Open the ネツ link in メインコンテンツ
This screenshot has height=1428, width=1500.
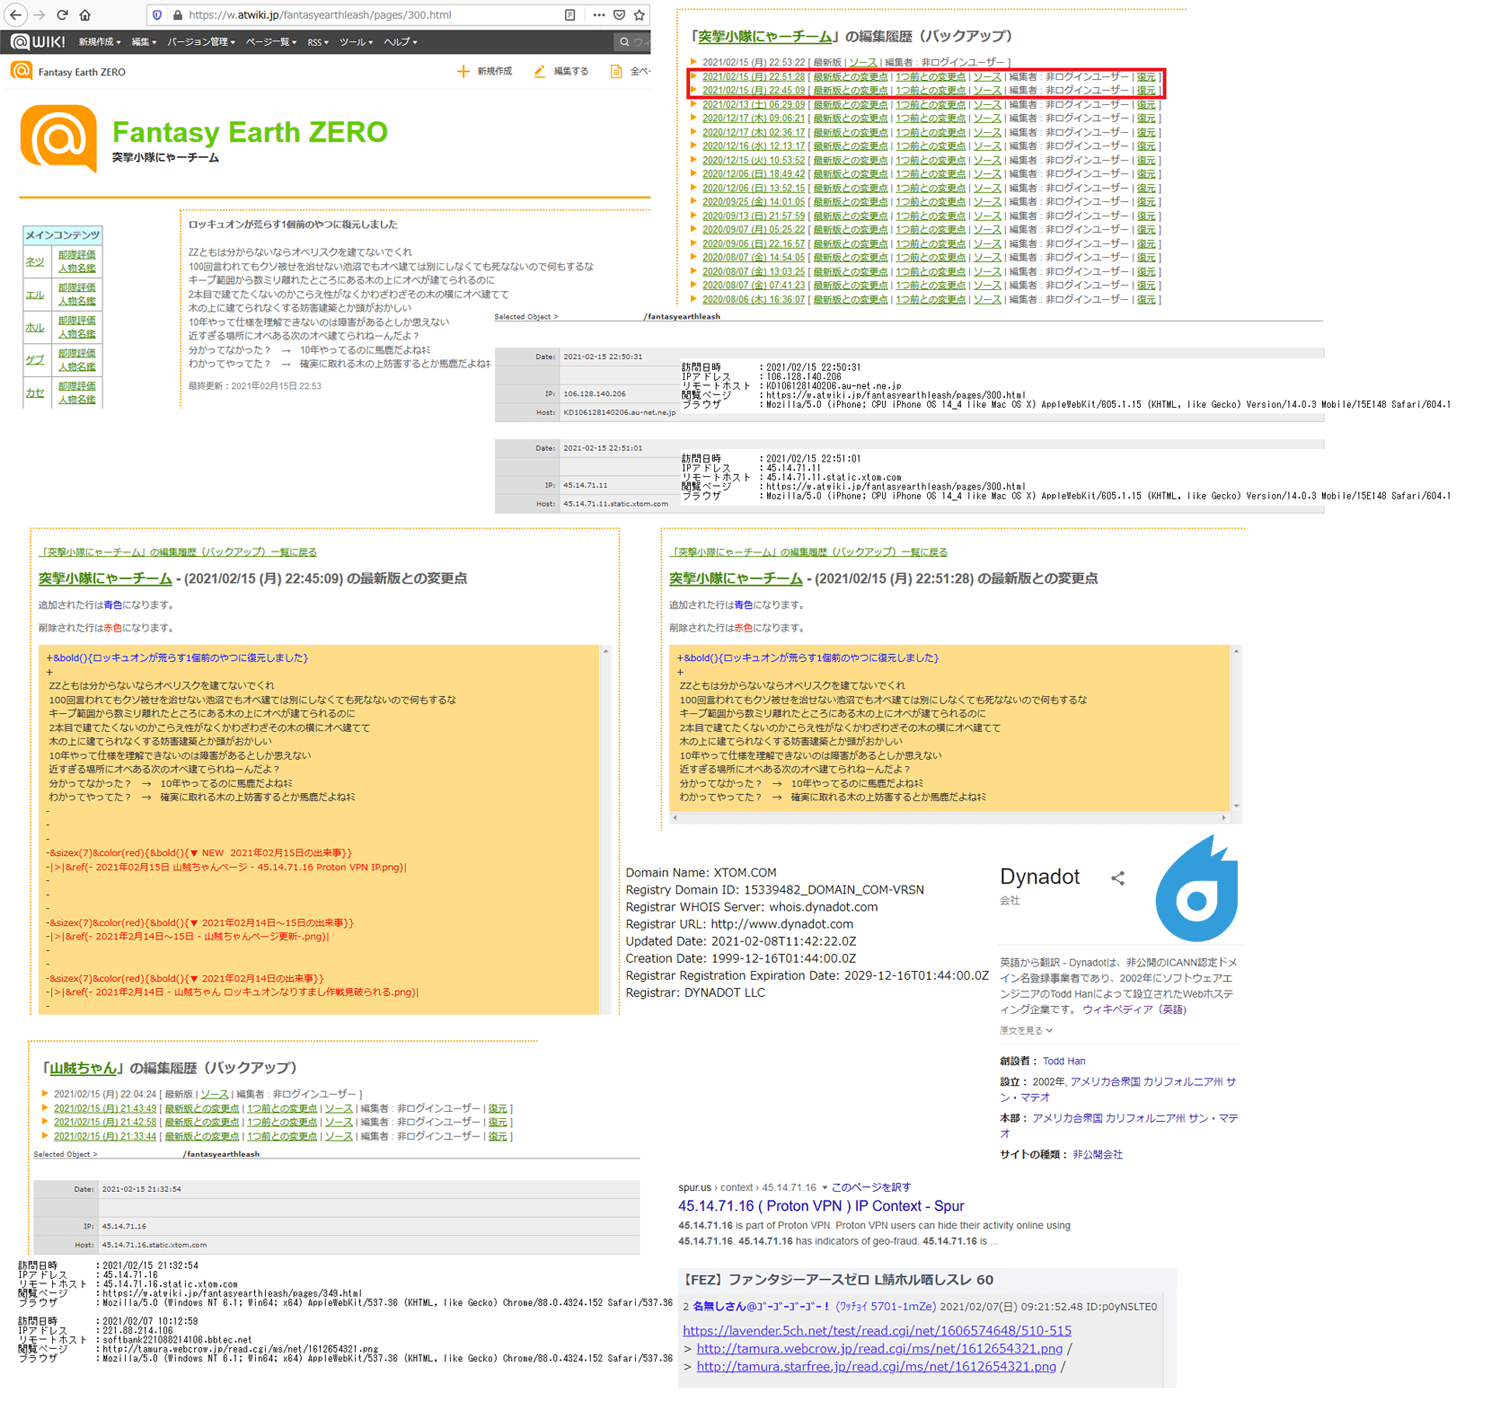[35, 262]
